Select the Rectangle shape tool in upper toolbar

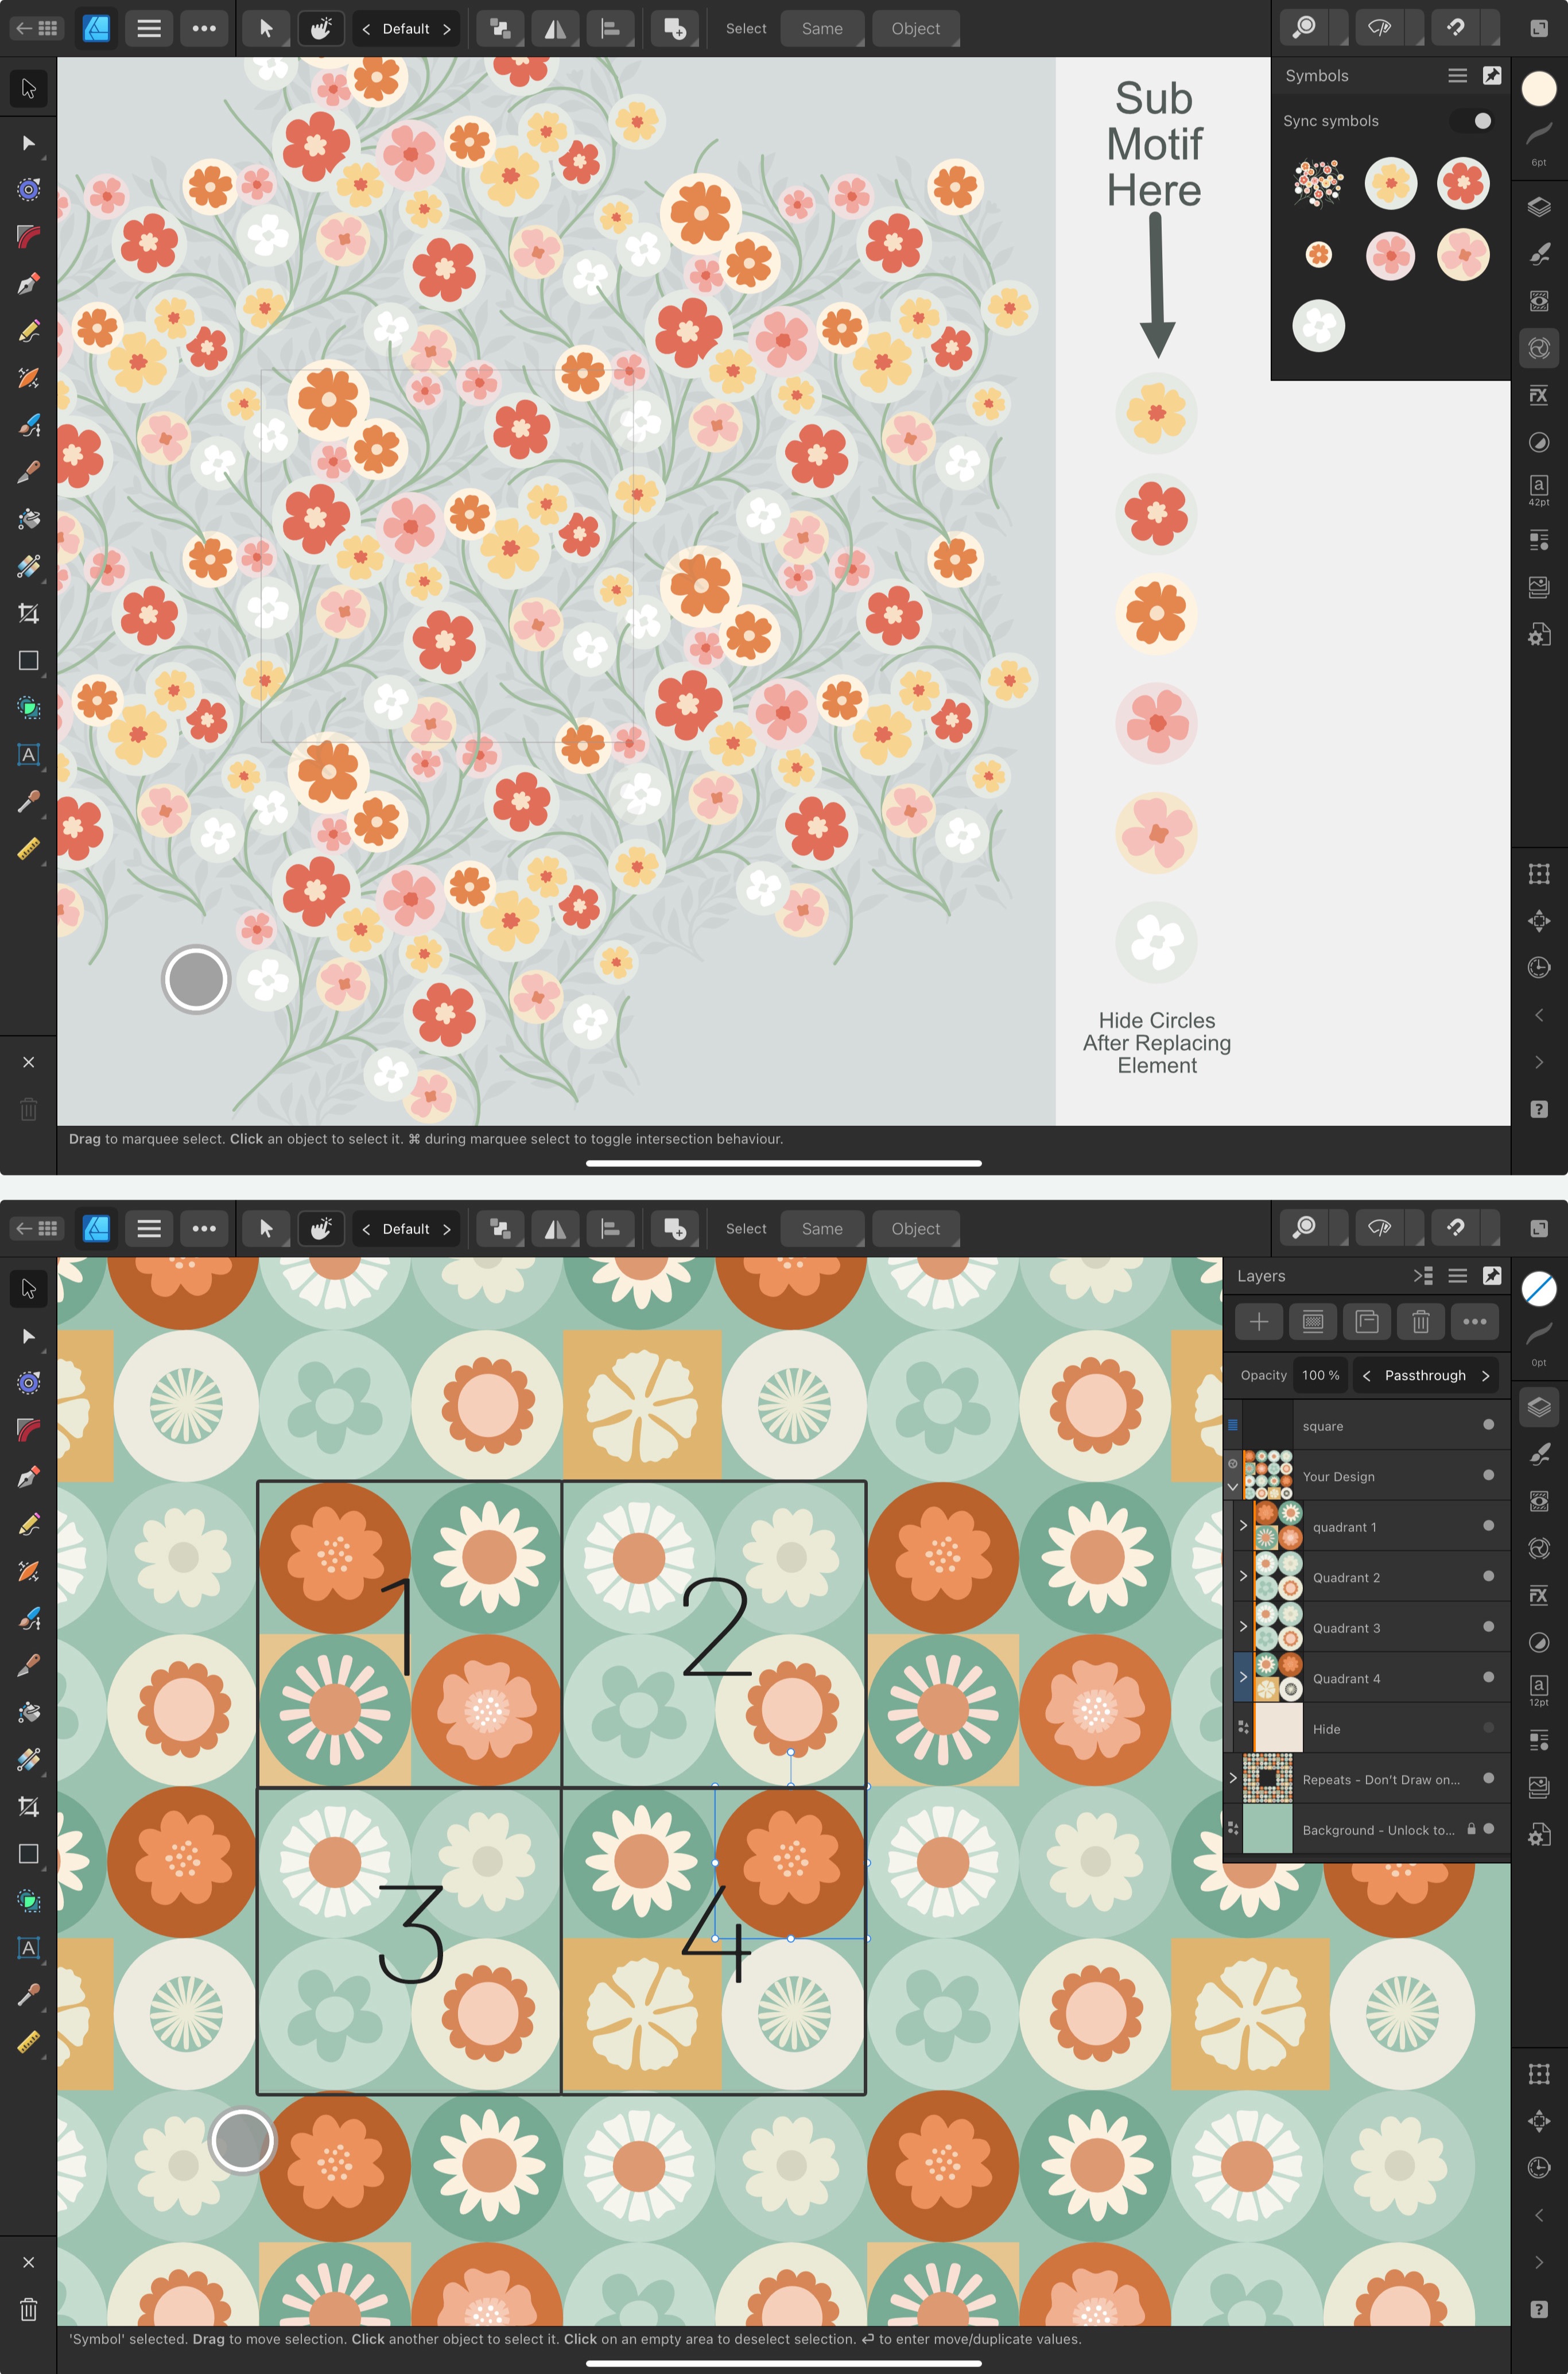(29, 660)
